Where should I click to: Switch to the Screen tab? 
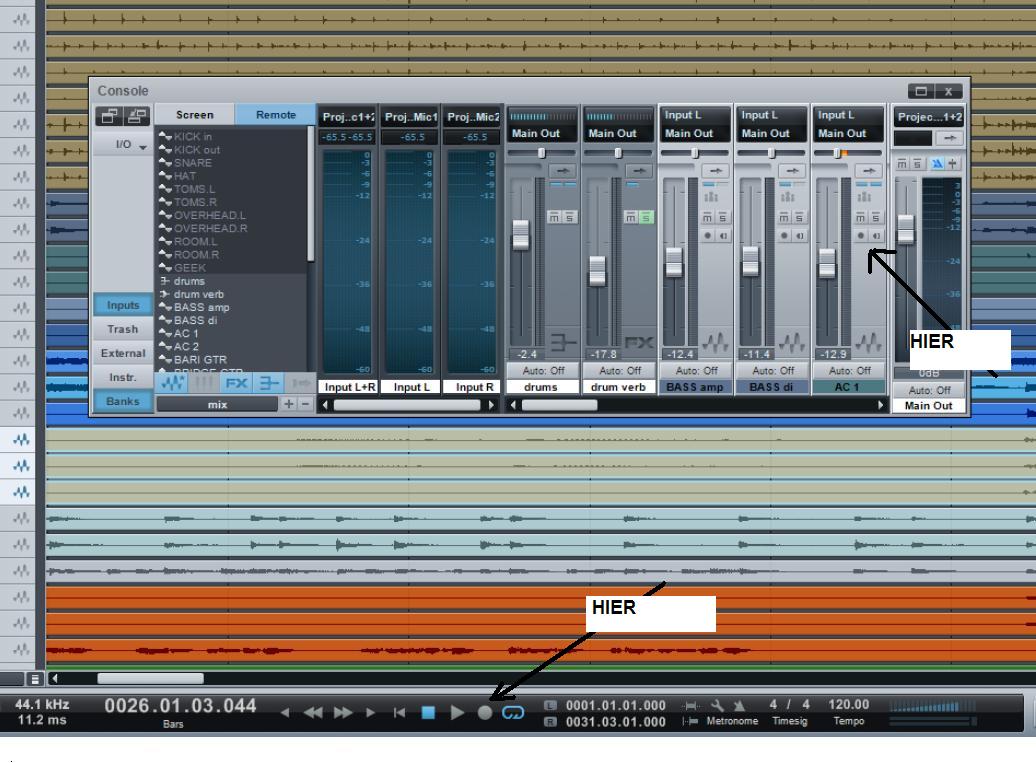point(195,115)
